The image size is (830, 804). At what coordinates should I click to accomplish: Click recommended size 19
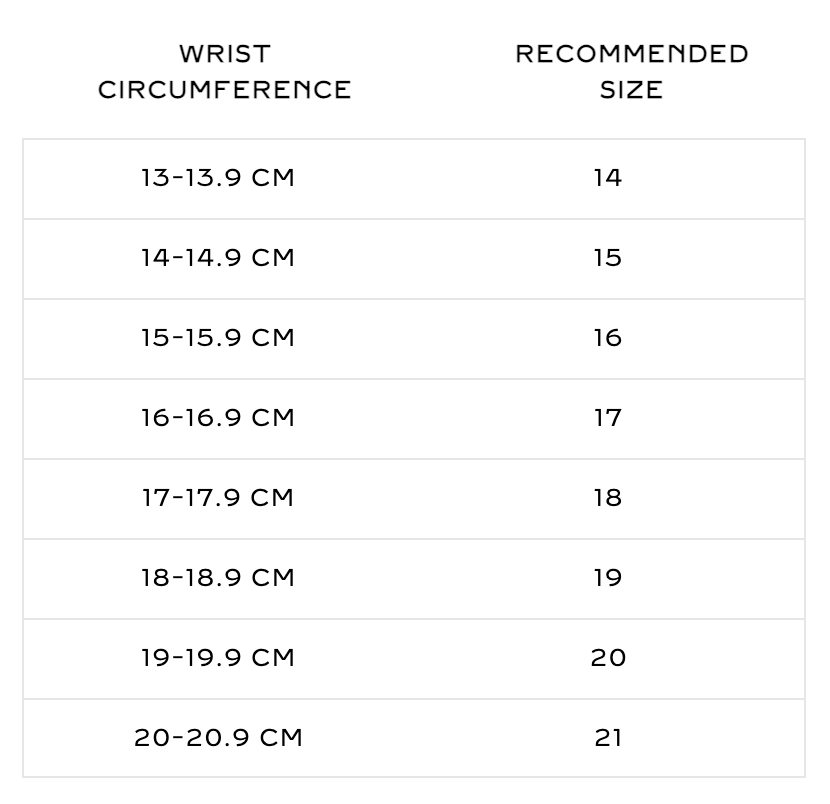[608, 578]
